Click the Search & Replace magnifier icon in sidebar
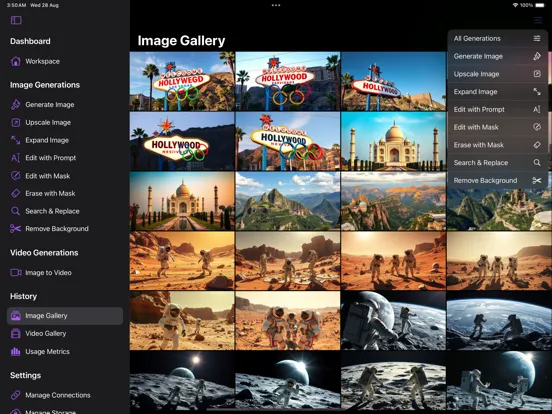The height and width of the screenshot is (414, 552). [15, 211]
